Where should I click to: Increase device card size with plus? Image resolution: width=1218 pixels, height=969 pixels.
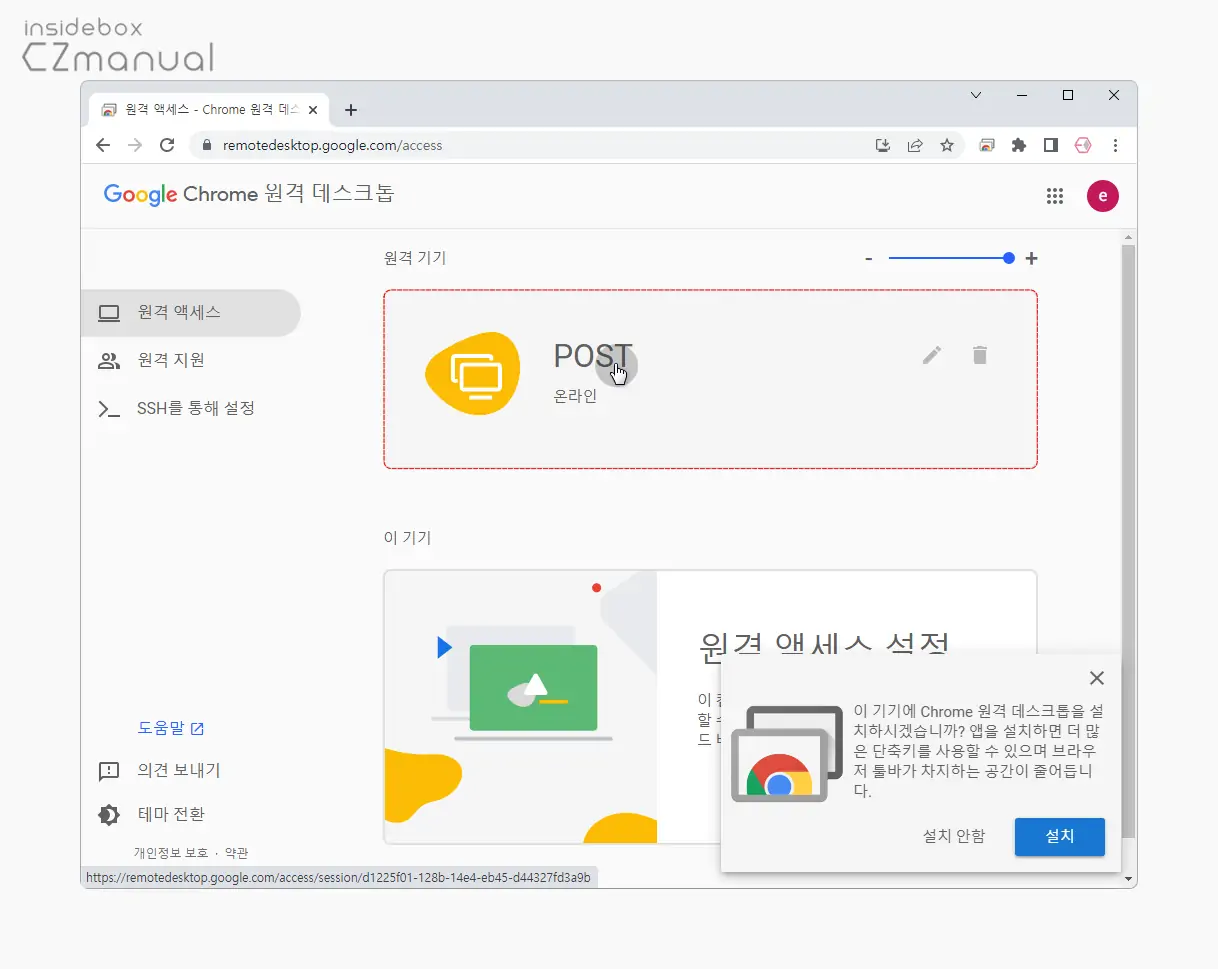pyautogui.click(x=1032, y=259)
